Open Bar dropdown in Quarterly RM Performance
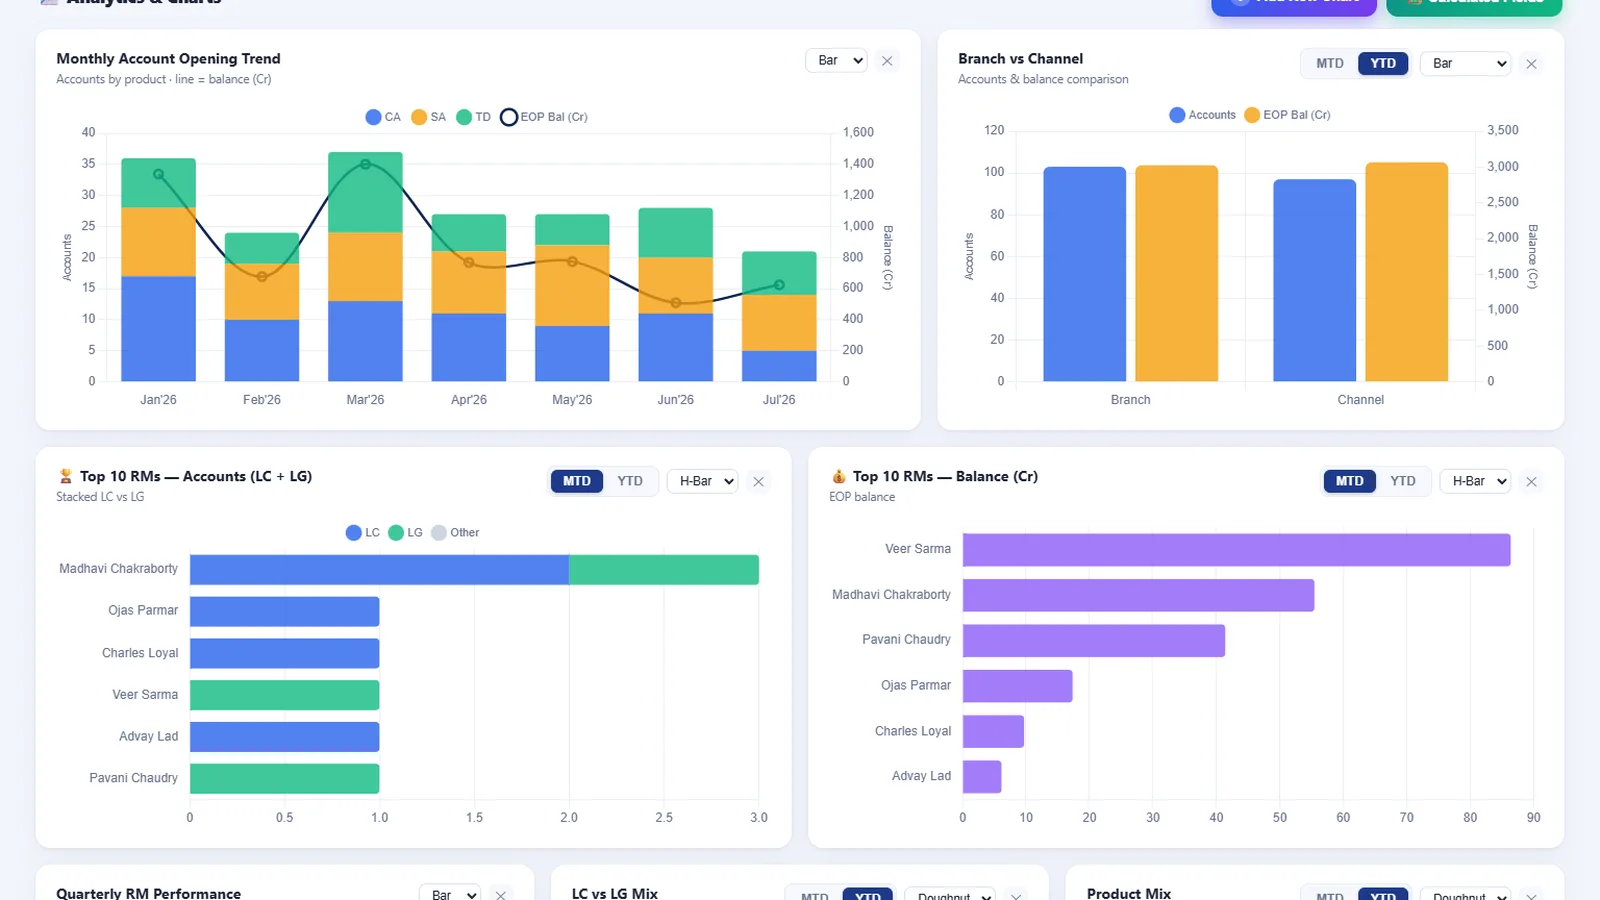The height and width of the screenshot is (900, 1600). coord(450,894)
